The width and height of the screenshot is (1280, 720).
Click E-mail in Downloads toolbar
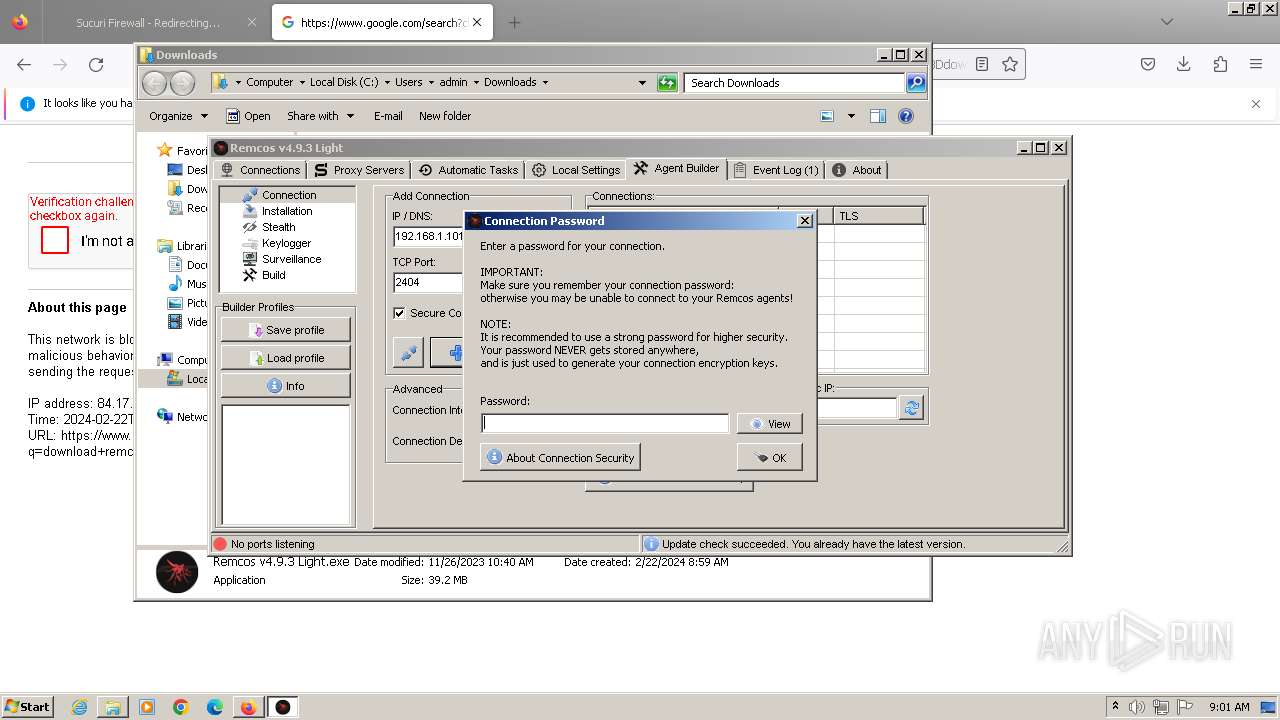click(388, 116)
